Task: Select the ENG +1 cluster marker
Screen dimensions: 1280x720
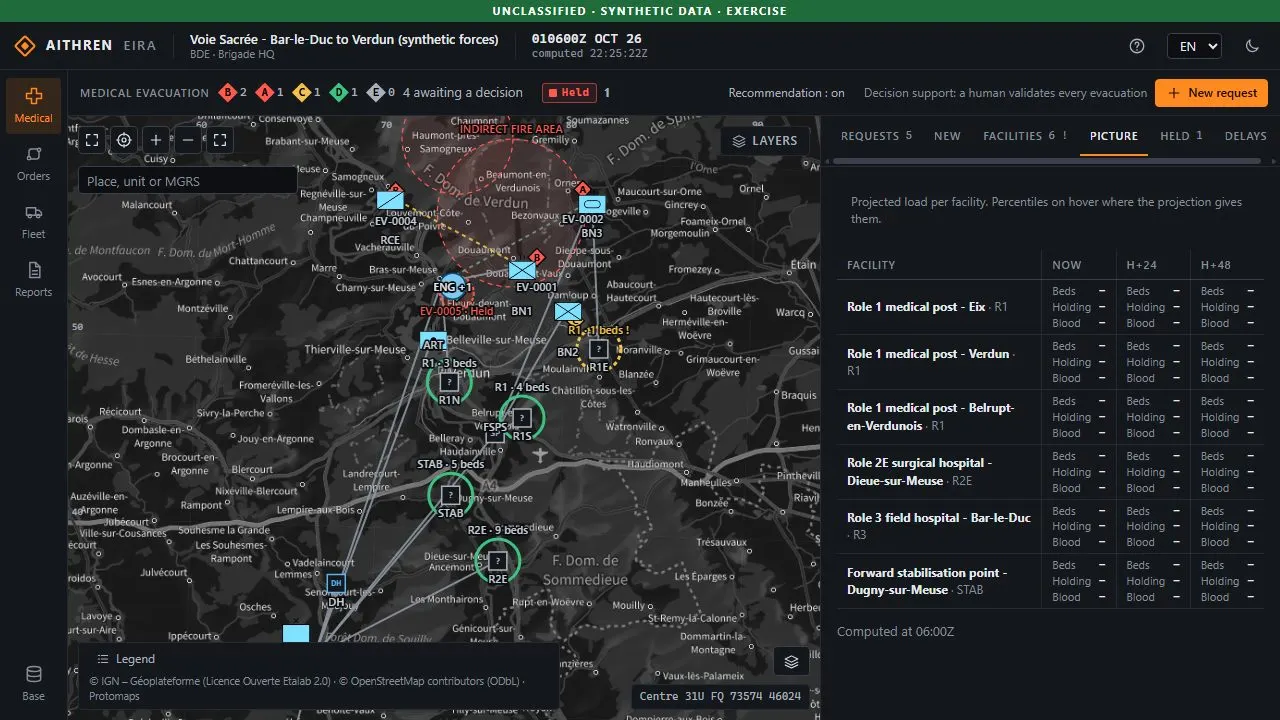Action: click(452, 287)
